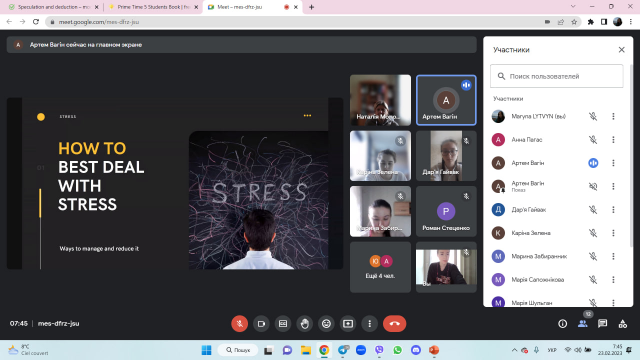Raise hand with the hand icon
This screenshot has height=360, width=640.
click(x=304, y=324)
